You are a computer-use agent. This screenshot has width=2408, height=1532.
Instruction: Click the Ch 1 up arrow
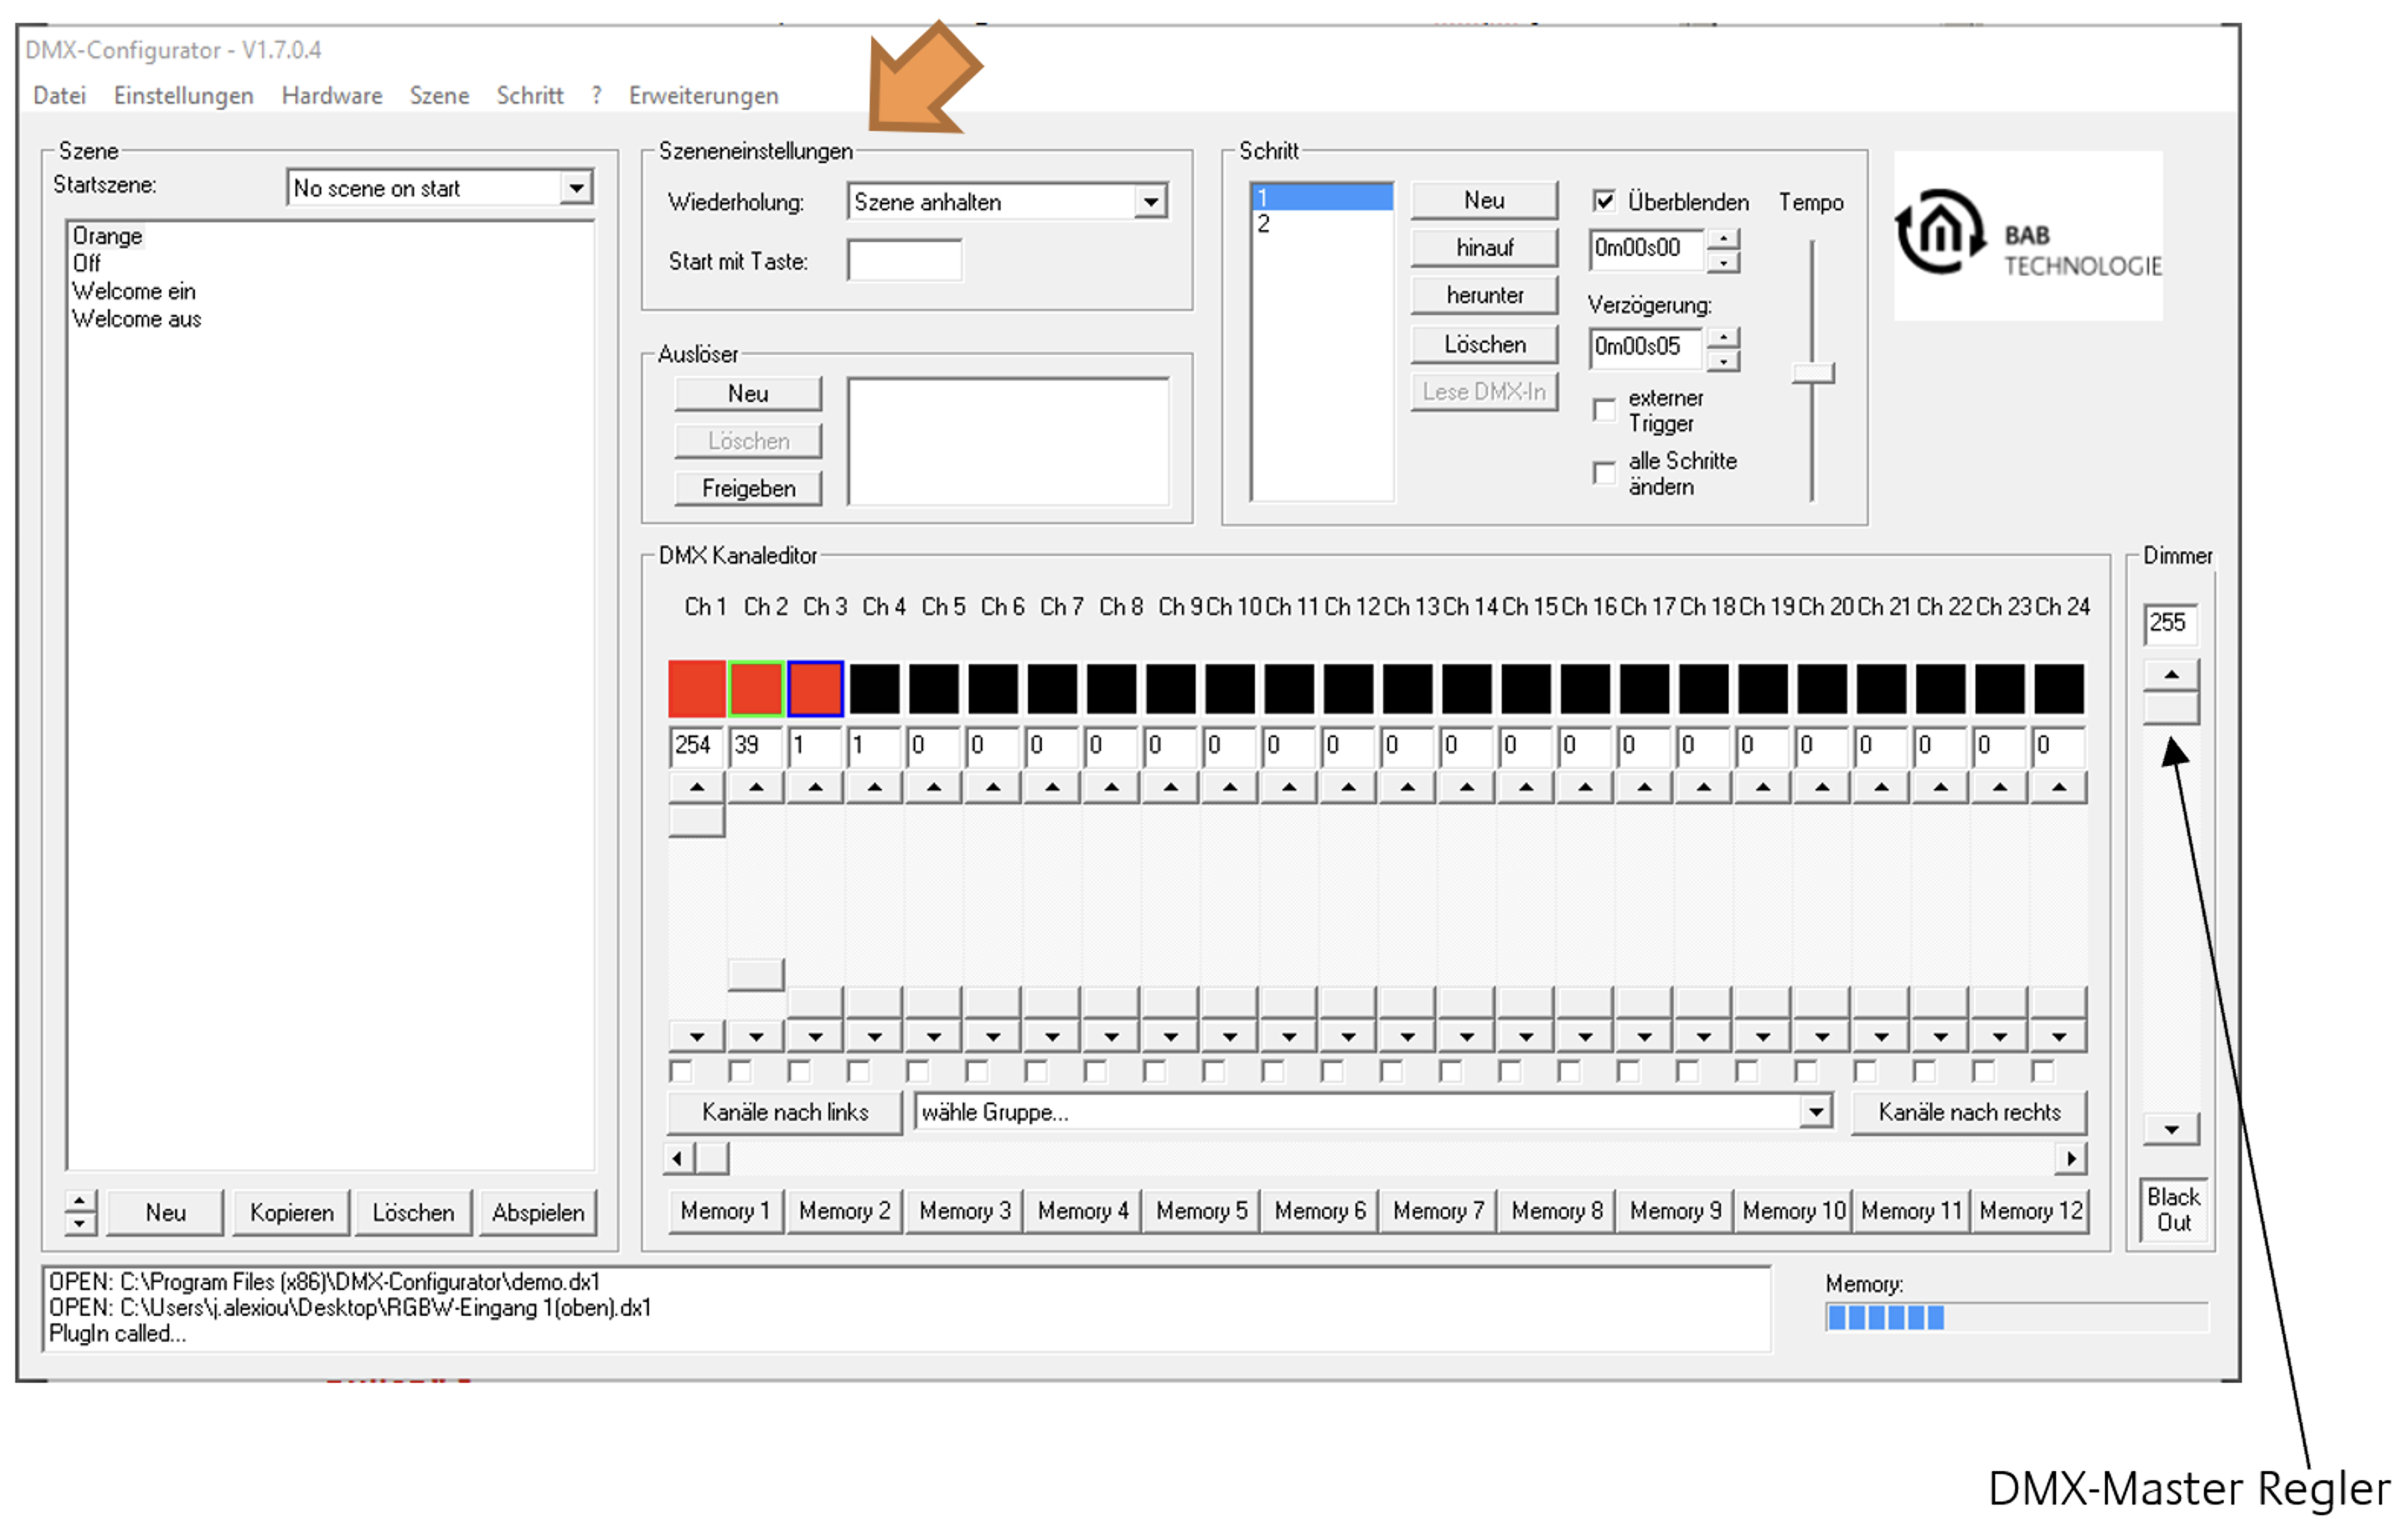point(697,788)
